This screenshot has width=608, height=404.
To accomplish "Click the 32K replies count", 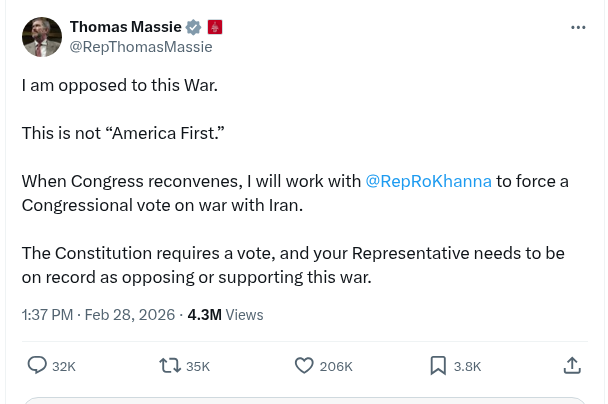I will 64,367.
